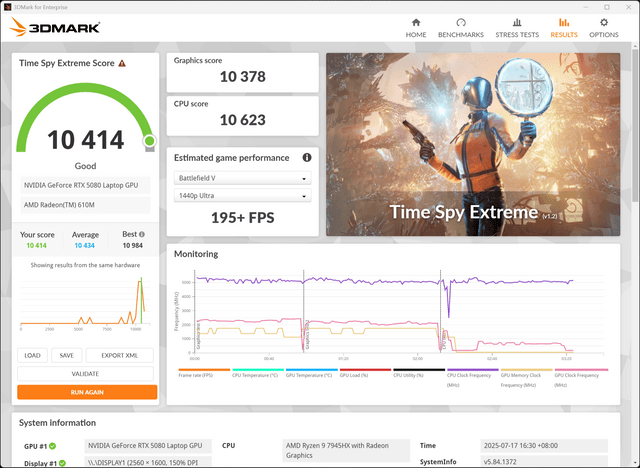The height and width of the screenshot is (468, 640).
Task: Click Your score value 10 414
Action: pyautogui.click(x=36, y=246)
